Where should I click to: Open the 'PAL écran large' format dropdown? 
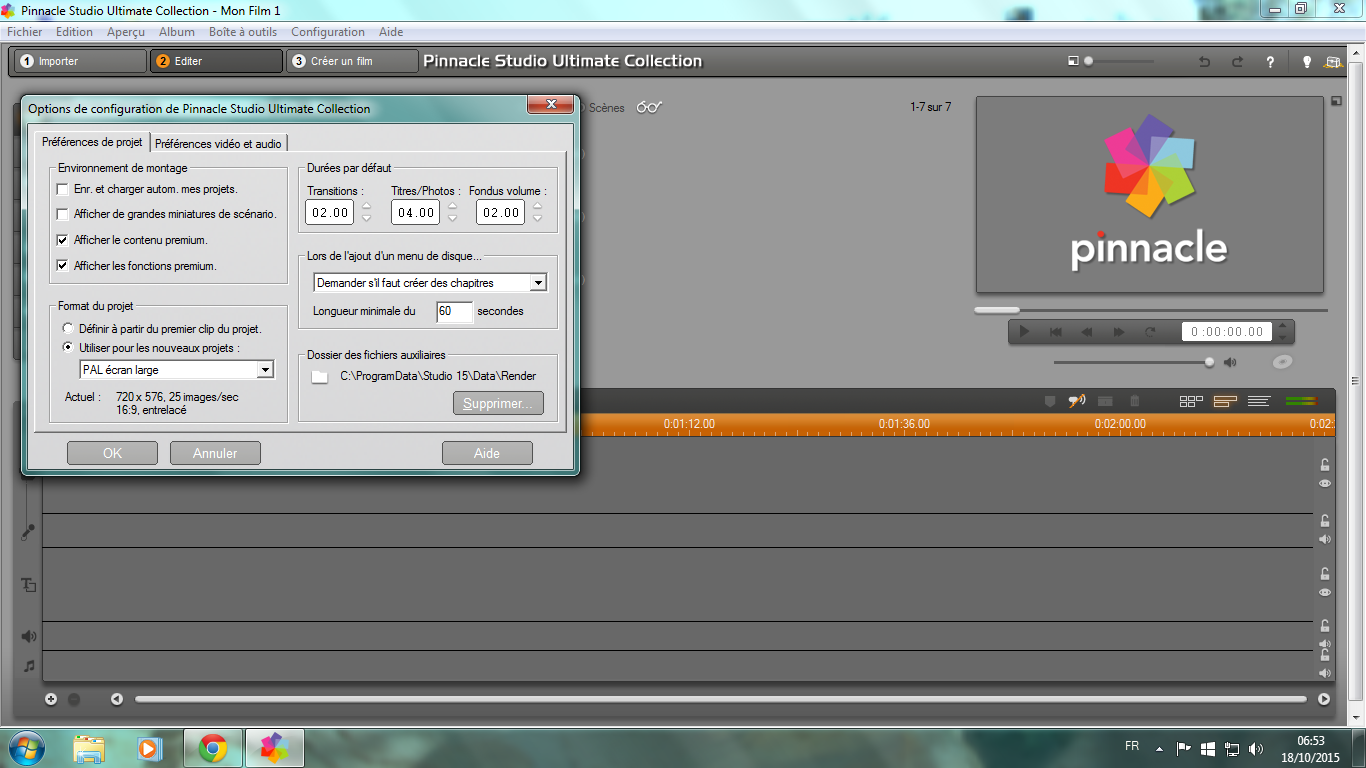[265, 370]
